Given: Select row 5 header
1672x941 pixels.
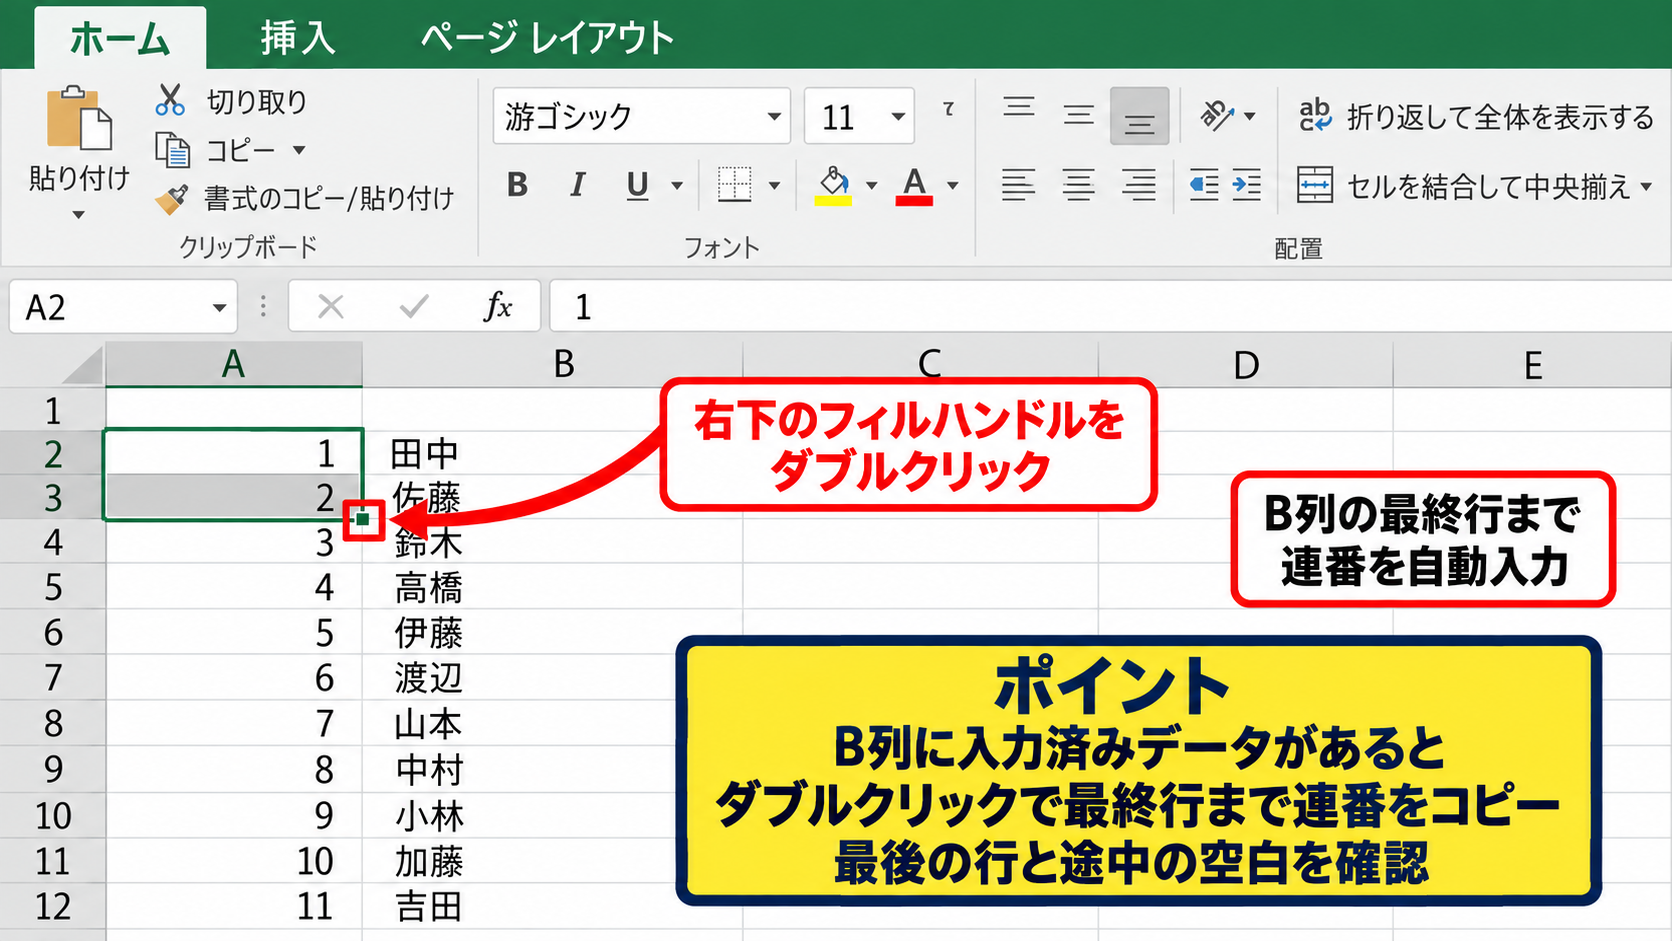Looking at the screenshot, I should [x=52, y=587].
